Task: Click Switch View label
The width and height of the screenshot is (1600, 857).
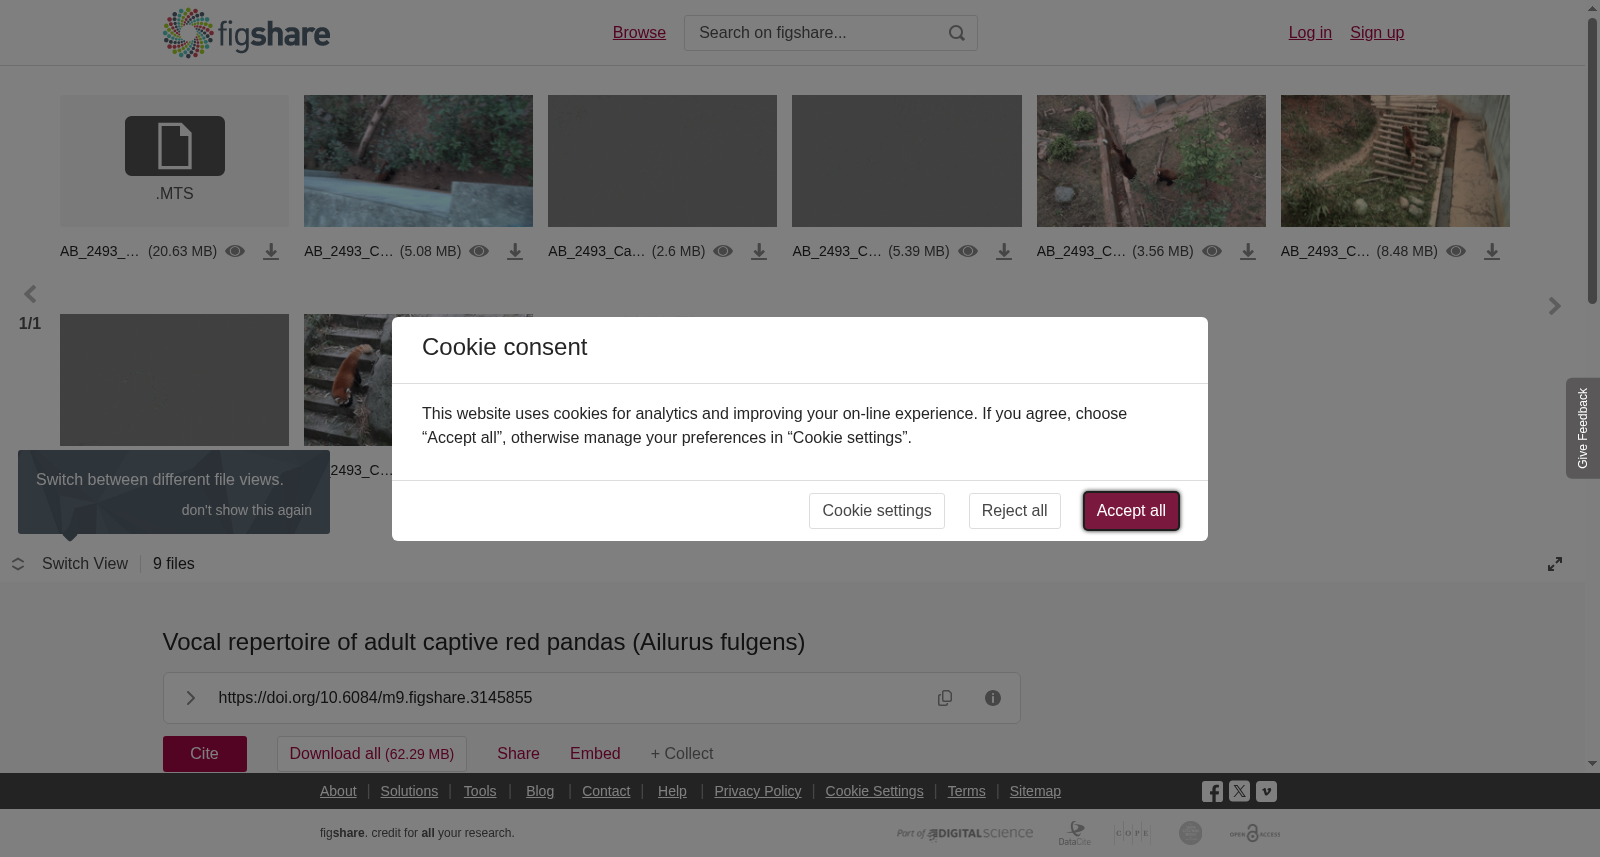Action: [x=85, y=564]
